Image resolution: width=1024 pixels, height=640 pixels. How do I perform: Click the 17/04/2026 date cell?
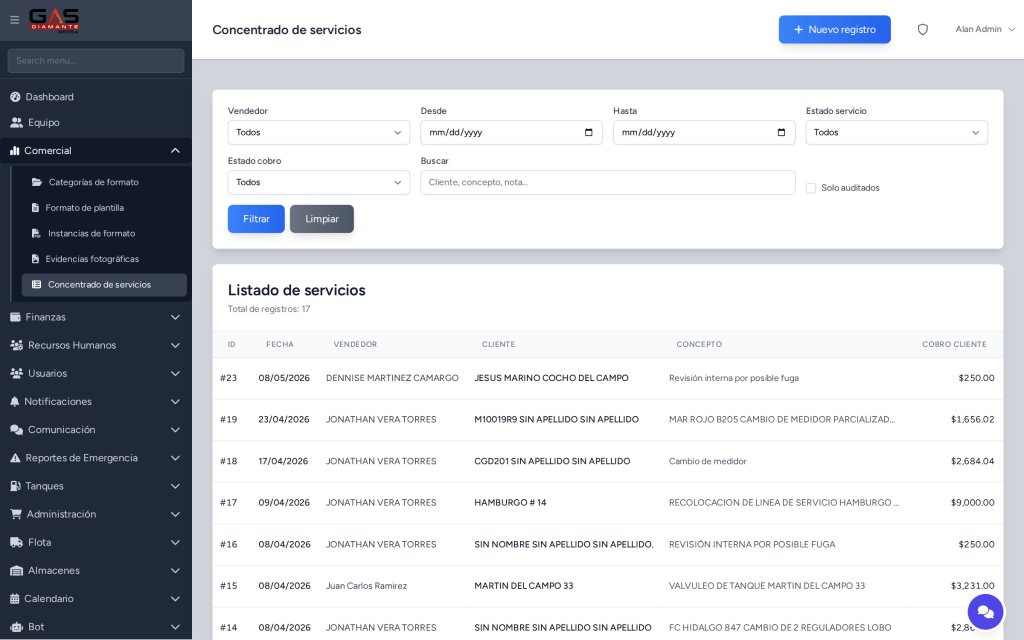tap(283, 461)
